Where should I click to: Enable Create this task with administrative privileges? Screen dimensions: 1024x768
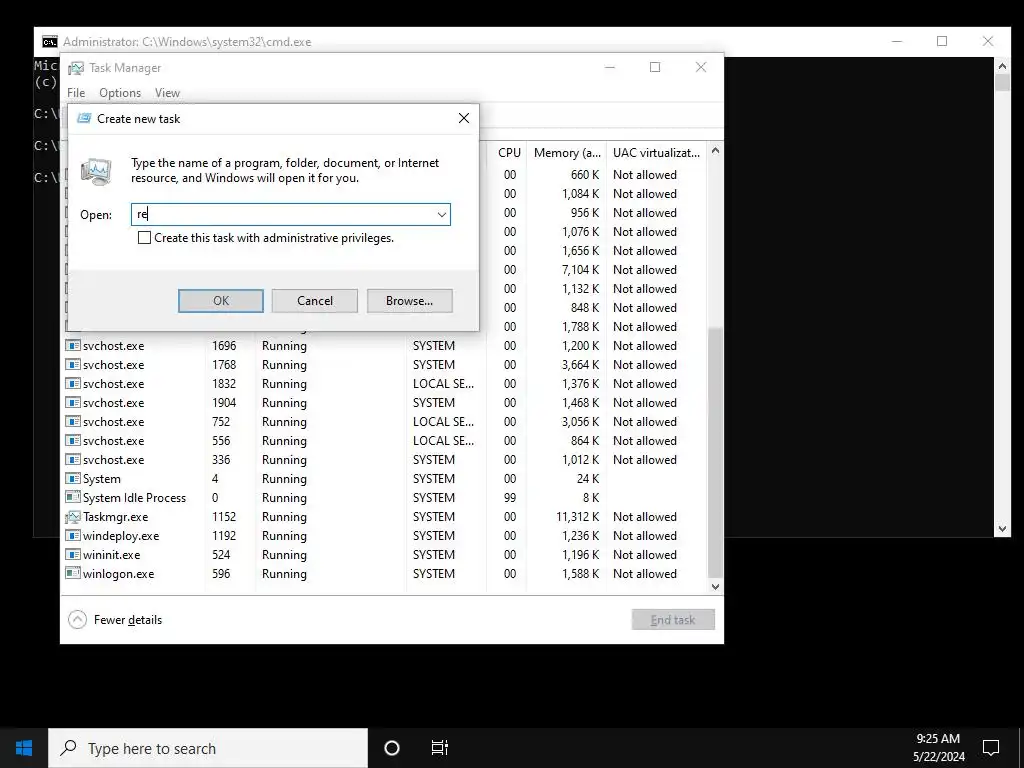pyautogui.click(x=144, y=238)
